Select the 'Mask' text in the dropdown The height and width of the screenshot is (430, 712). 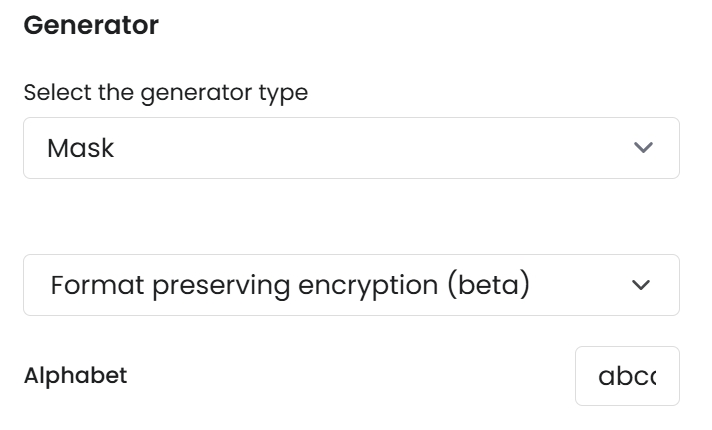pyautogui.click(x=81, y=149)
